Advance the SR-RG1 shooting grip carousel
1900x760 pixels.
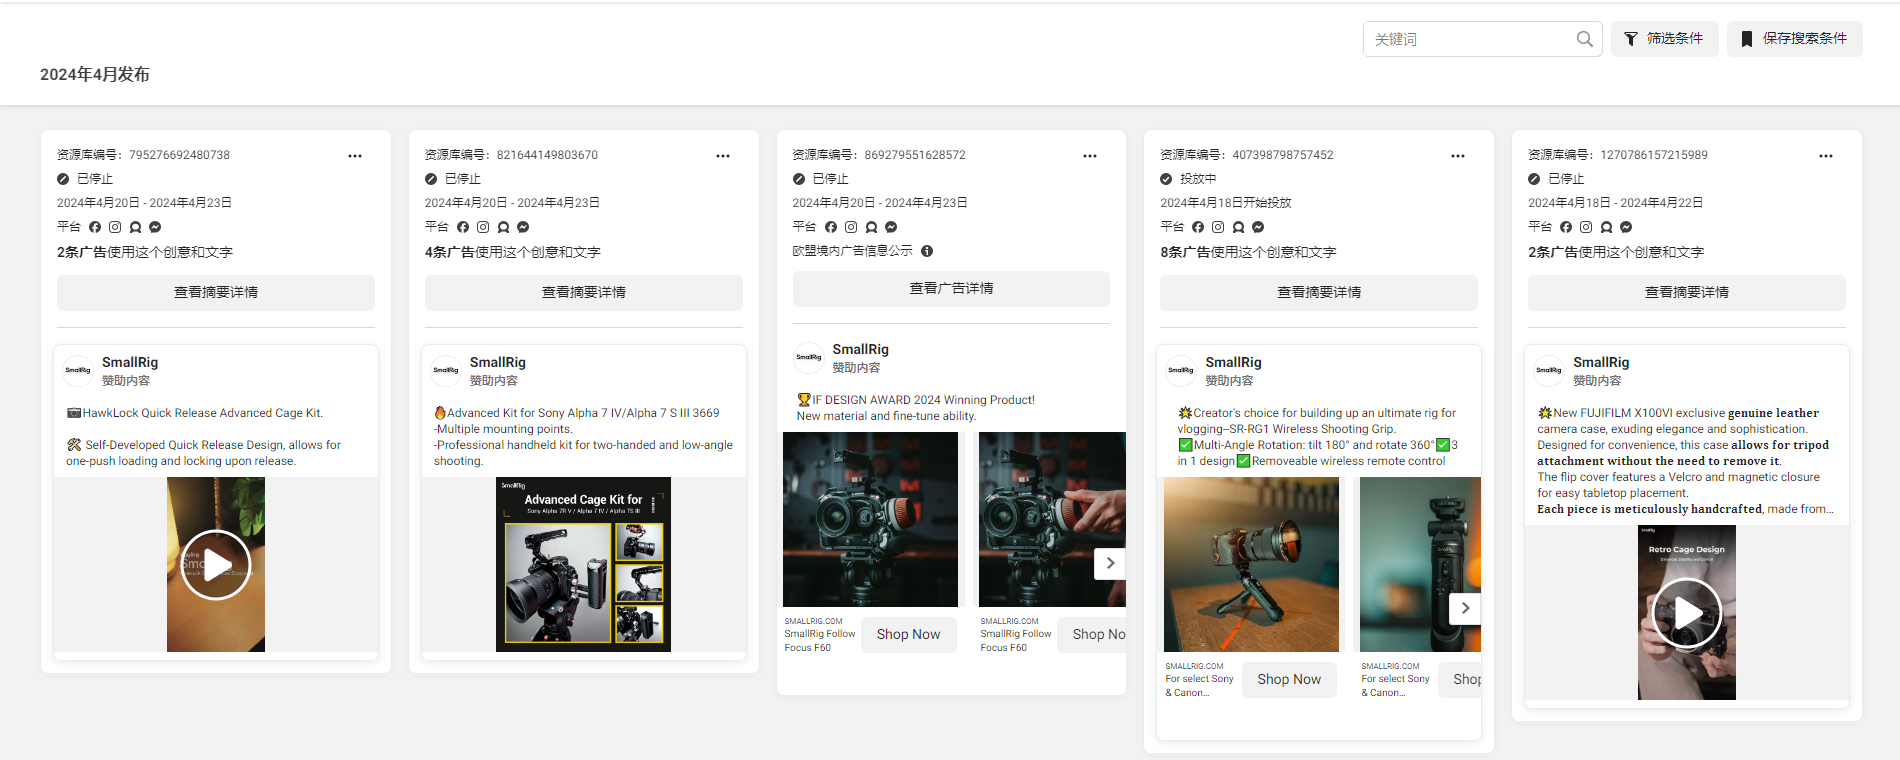click(x=1465, y=608)
